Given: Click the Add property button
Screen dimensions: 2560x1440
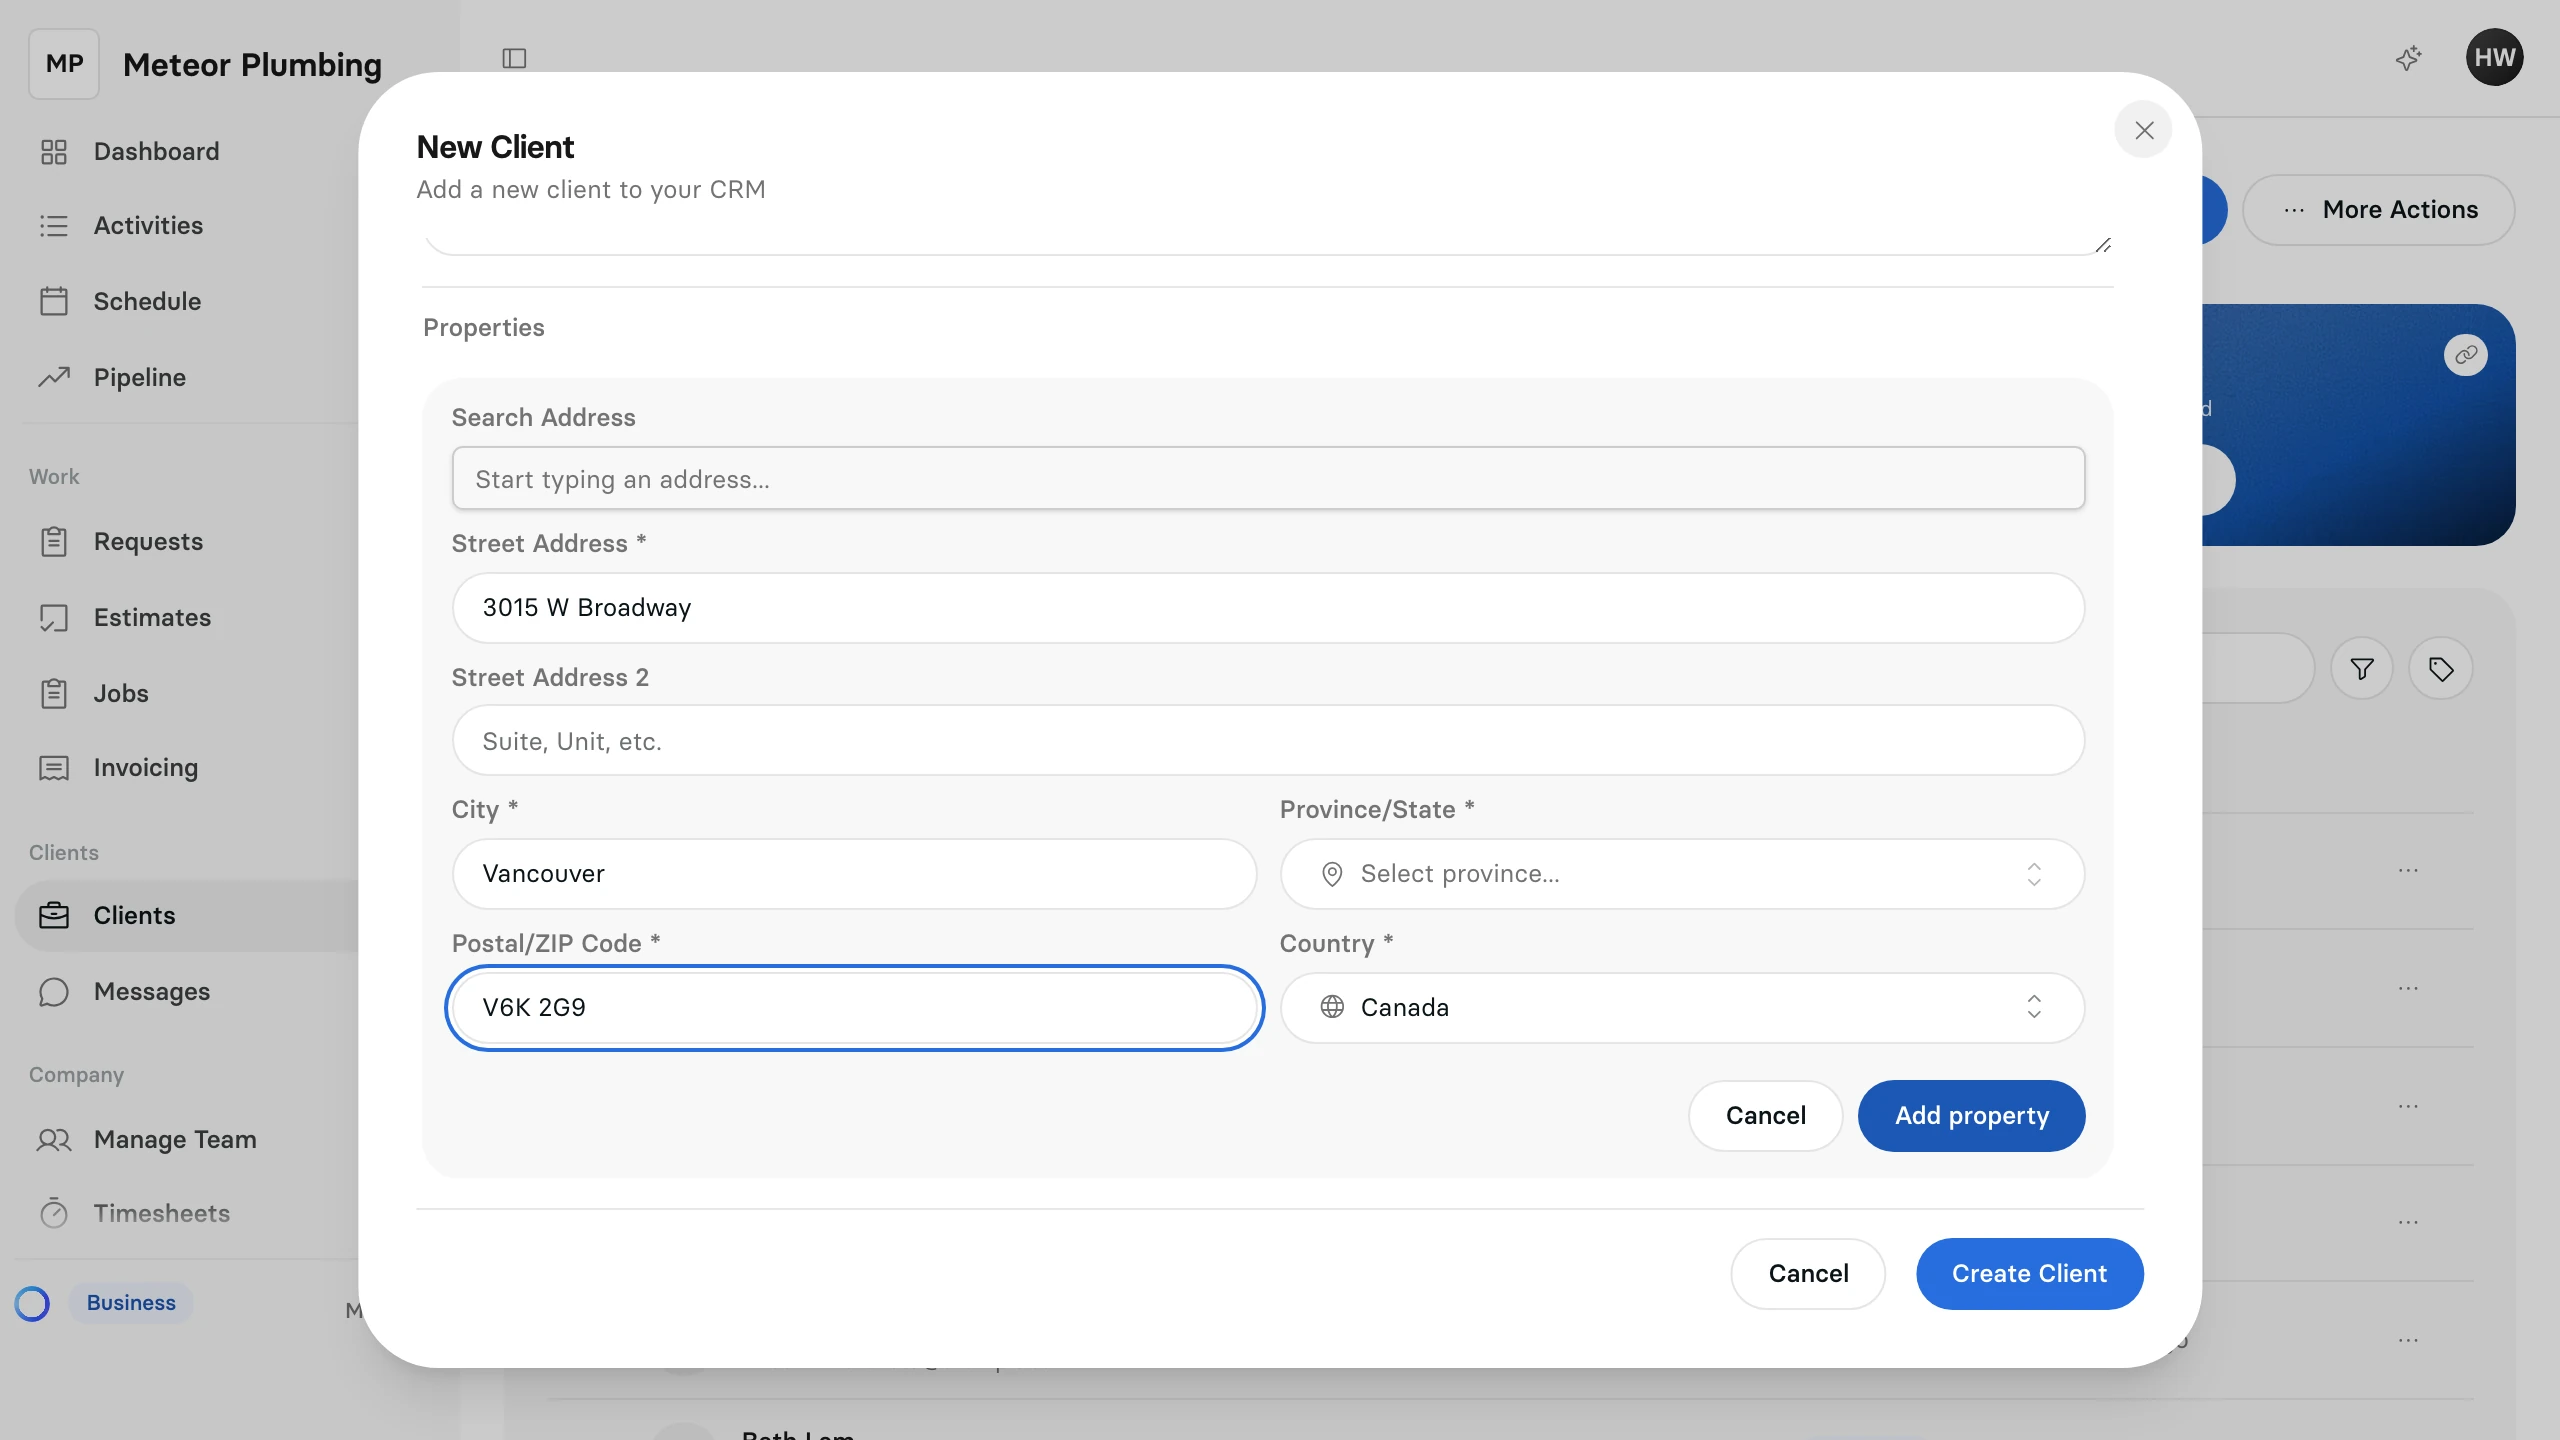Looking at the screenshot, I should (x=1971, y=1115).
